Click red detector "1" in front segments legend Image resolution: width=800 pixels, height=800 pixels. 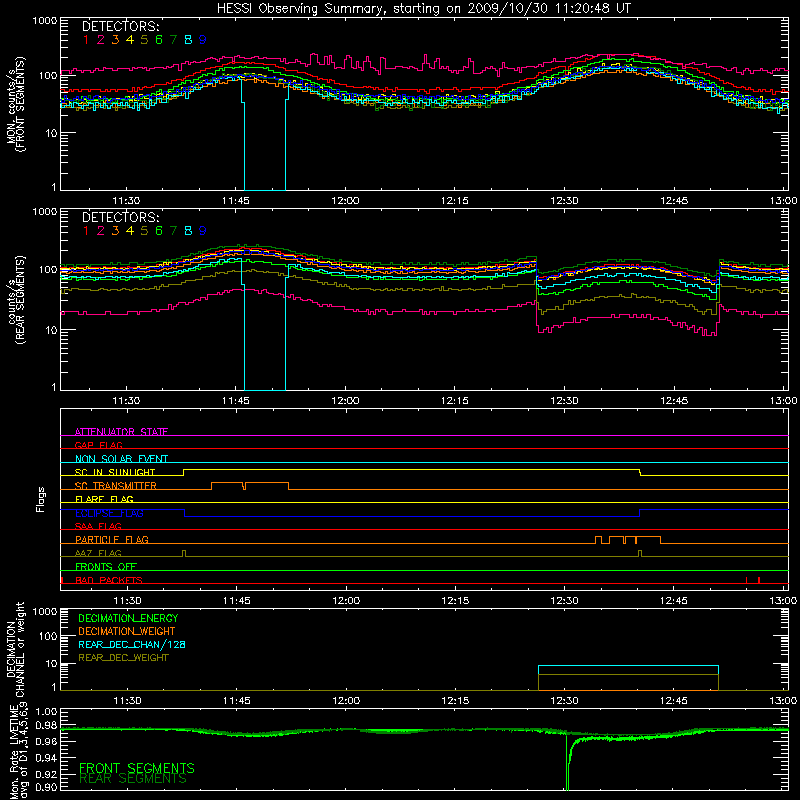pyautogui.click(x=86, y=40)
